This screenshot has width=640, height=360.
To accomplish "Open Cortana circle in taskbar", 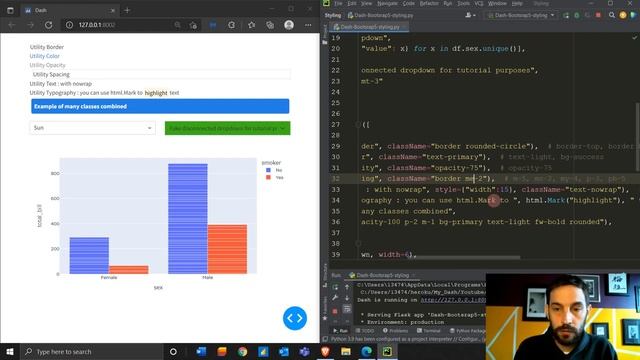I will point(173,351).
